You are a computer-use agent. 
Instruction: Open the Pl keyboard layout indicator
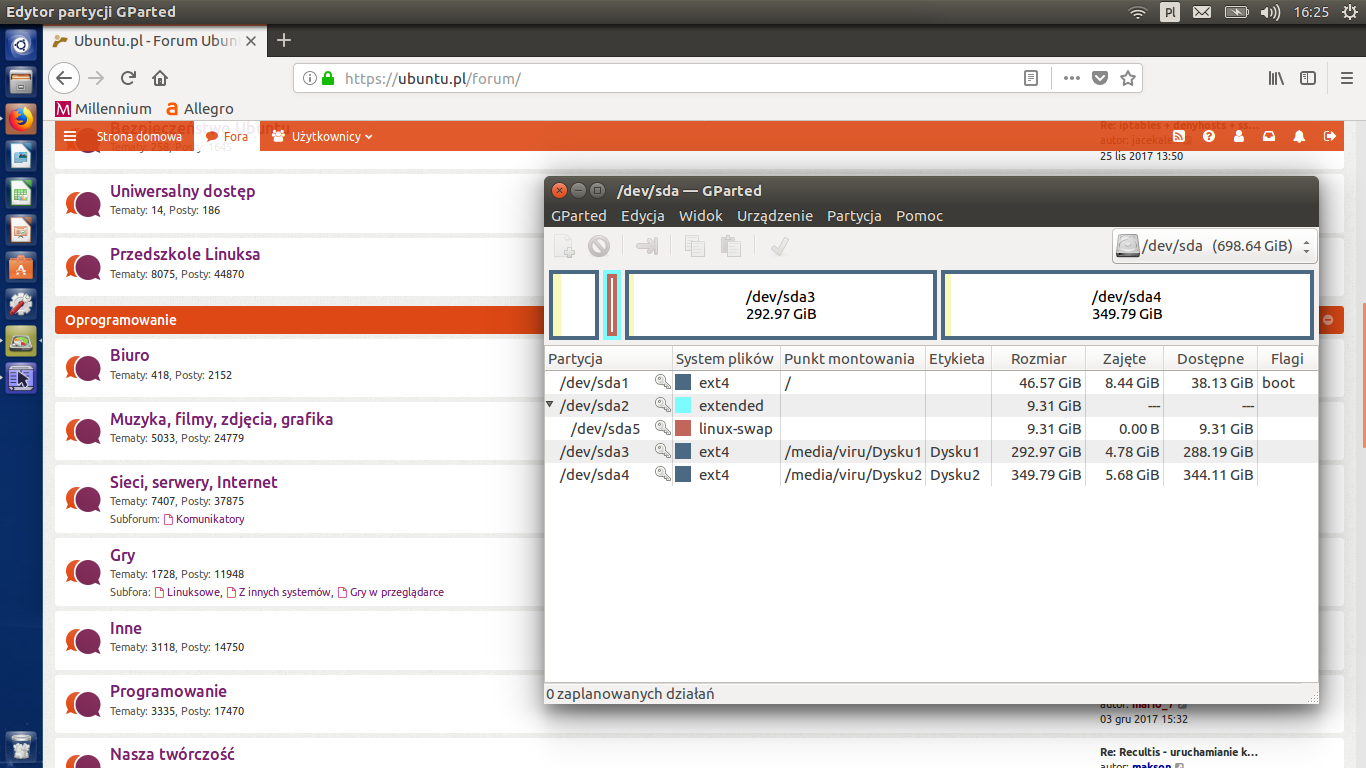coord(1169,12)
